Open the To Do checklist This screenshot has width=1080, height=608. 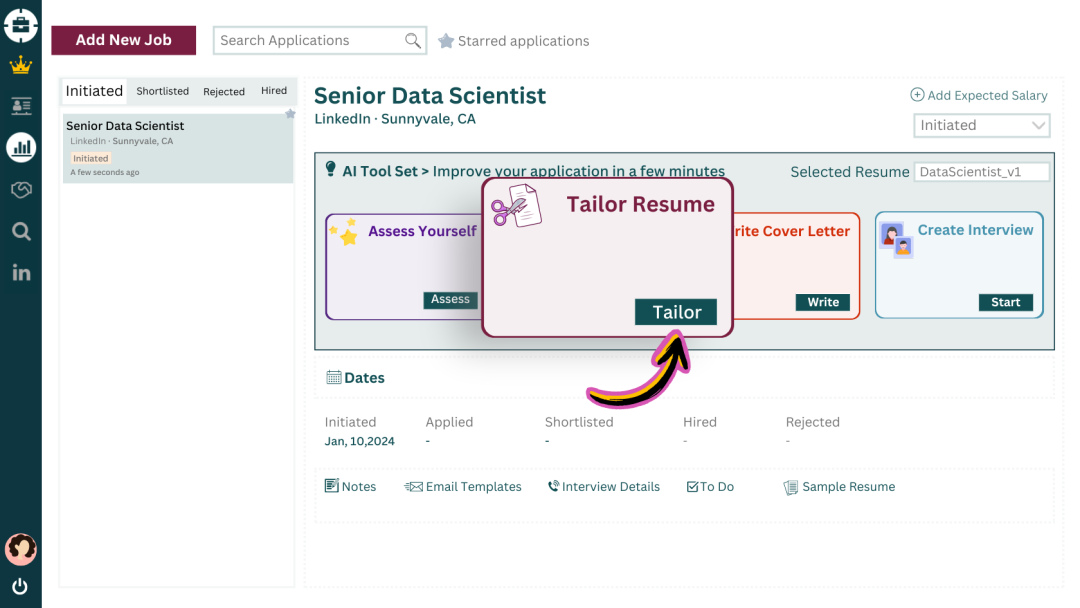click(x=710, y=487)
